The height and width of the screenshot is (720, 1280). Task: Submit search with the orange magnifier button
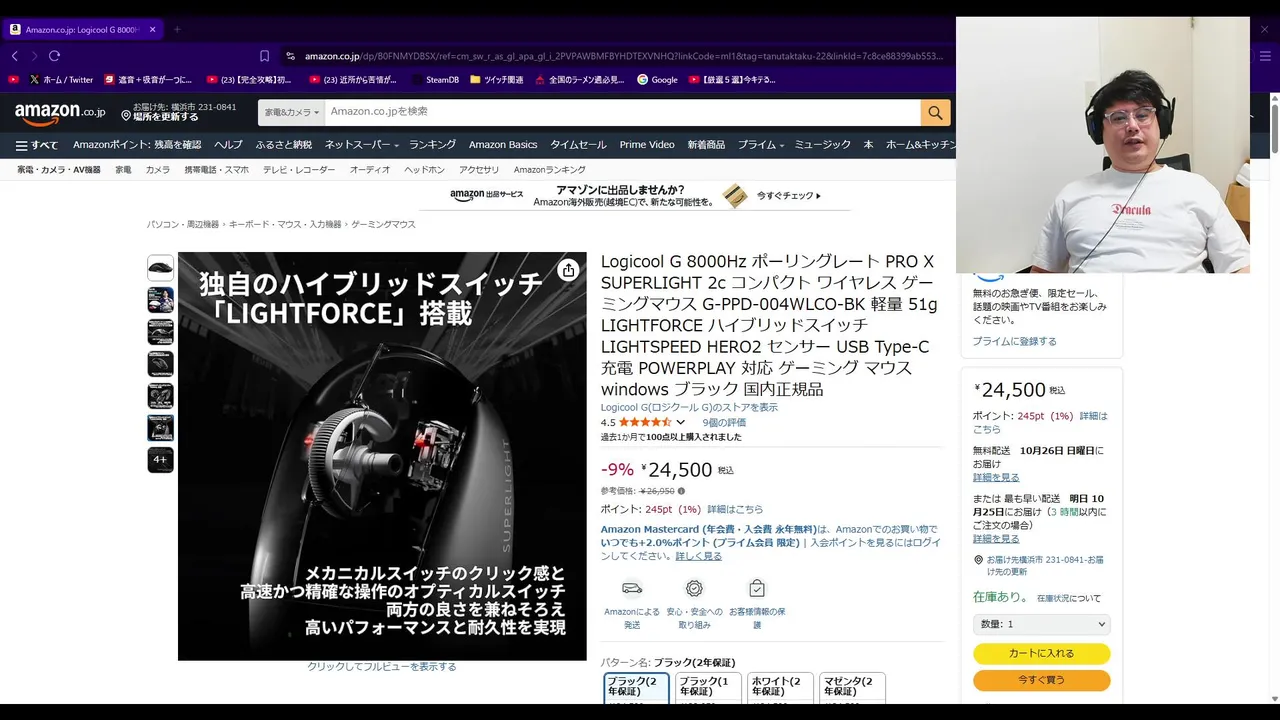click(935, 112)
